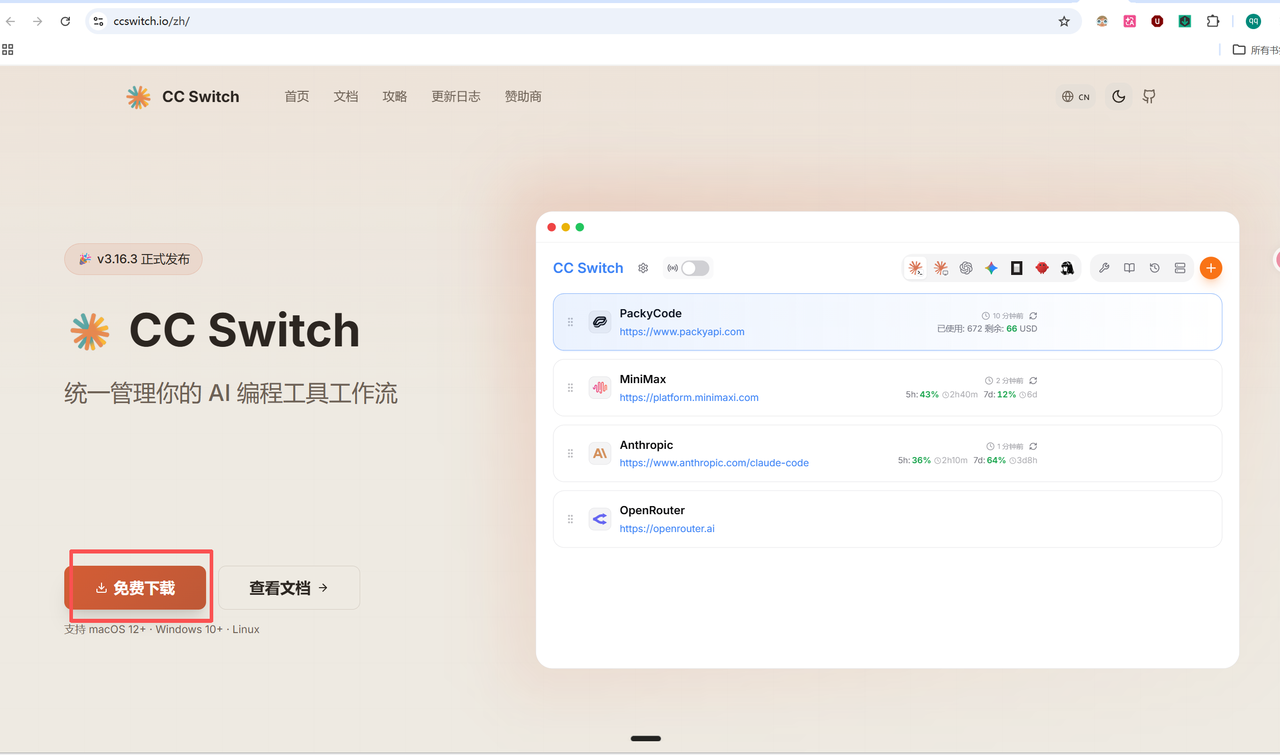This screenshot has width=1280, height=755.
Task: Open the wrench tools icon in preview
Action: [x=1104, y=268]
